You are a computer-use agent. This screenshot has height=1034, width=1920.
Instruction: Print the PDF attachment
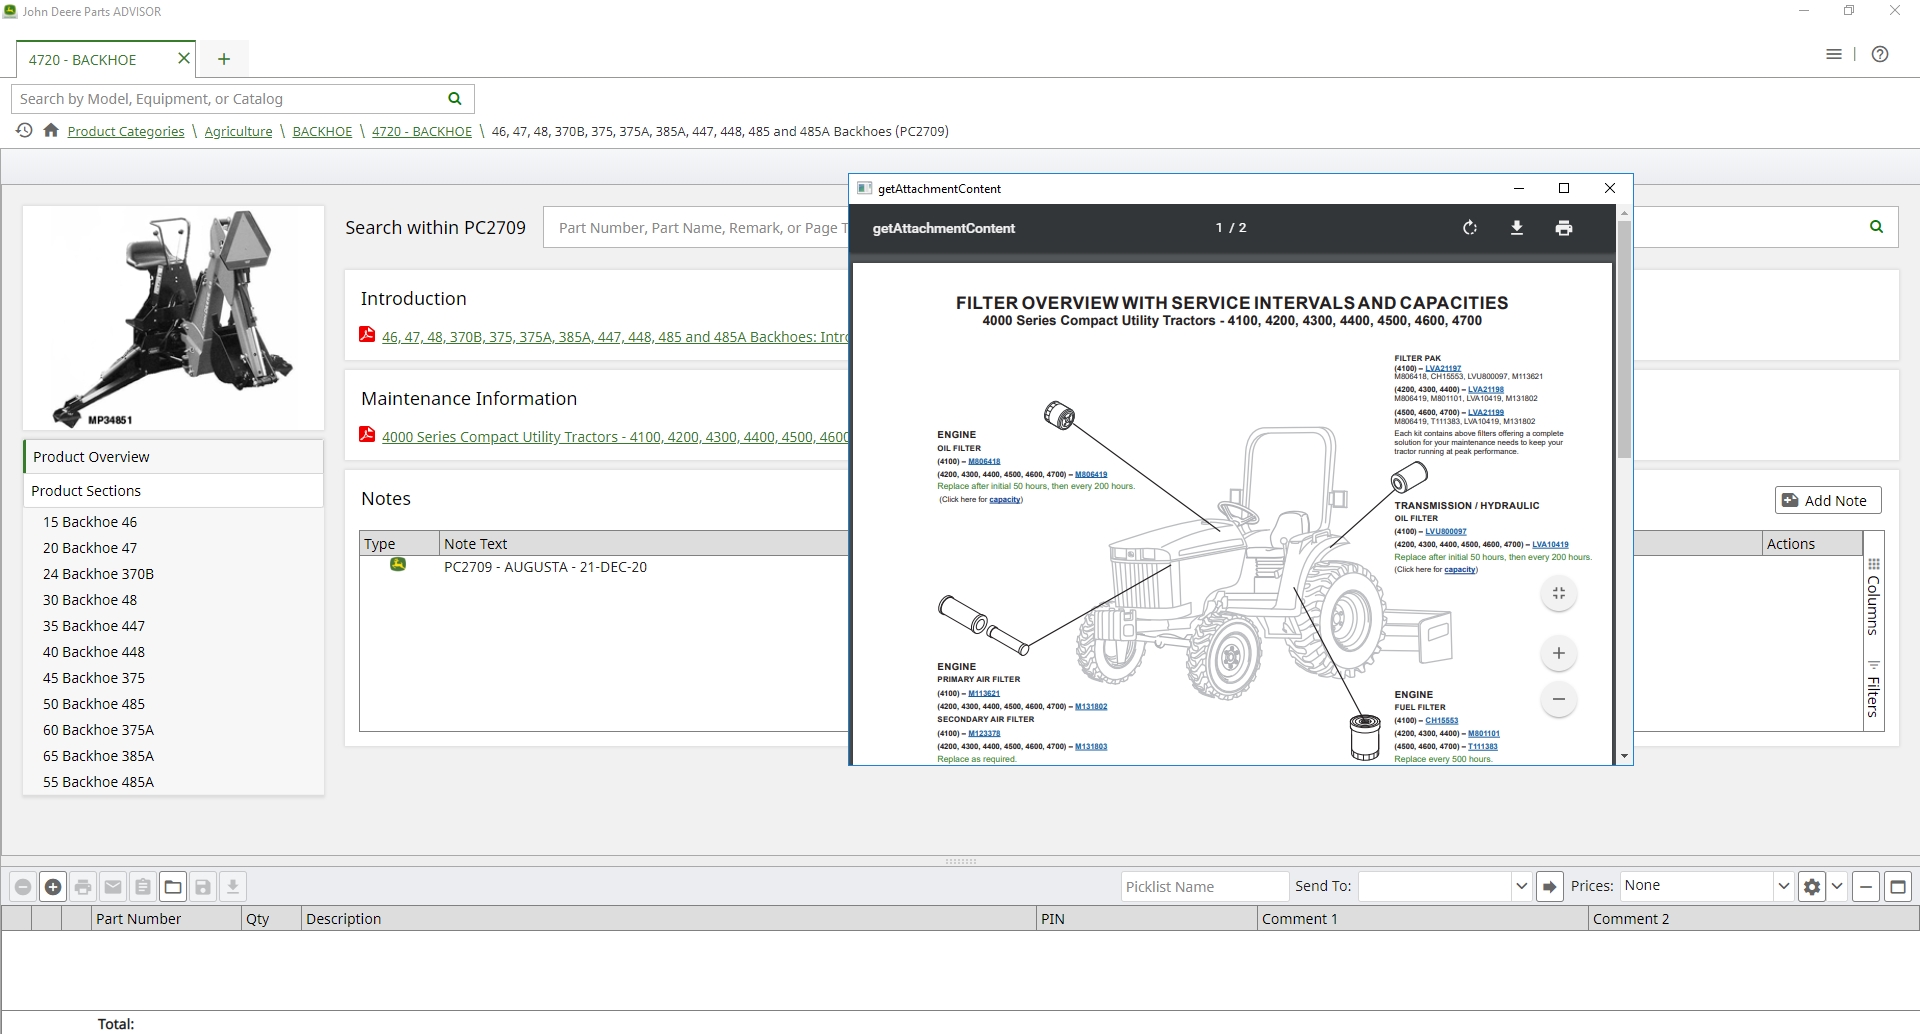(x=1564, y=228)
